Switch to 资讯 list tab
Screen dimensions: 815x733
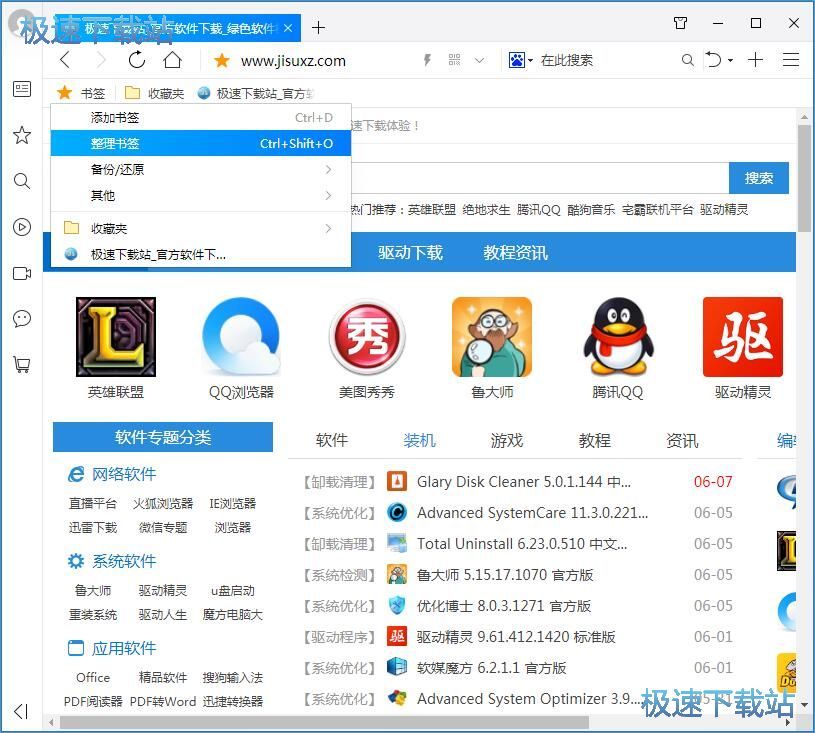coord(682,440)
